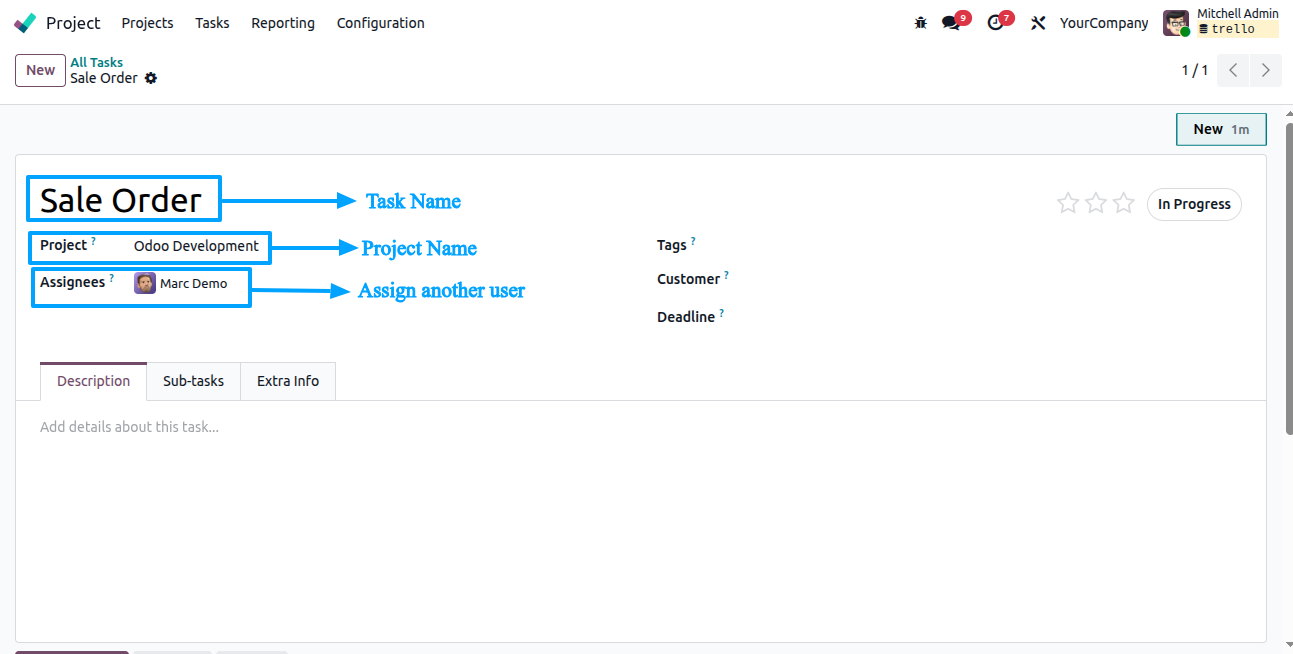
Task: Click Mitchell Admin's avatar picture
Action: click(x=1176, y=22)
